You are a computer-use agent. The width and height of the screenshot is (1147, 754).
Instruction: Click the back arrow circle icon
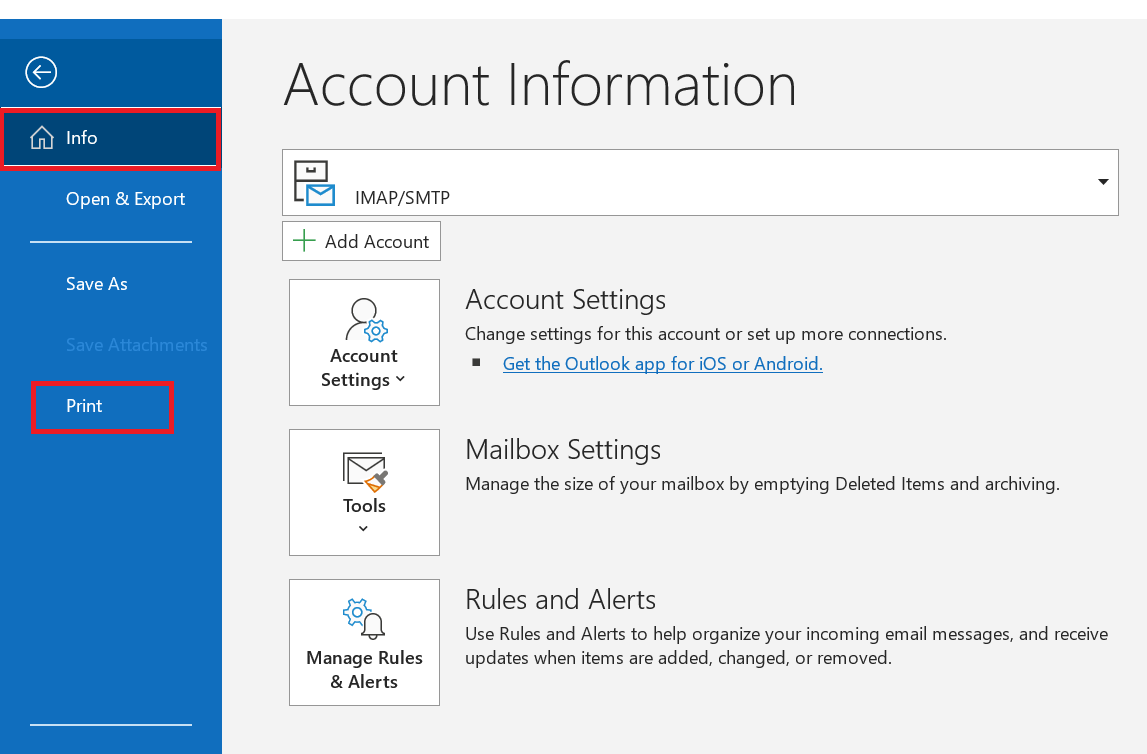[x=41, y=72]
